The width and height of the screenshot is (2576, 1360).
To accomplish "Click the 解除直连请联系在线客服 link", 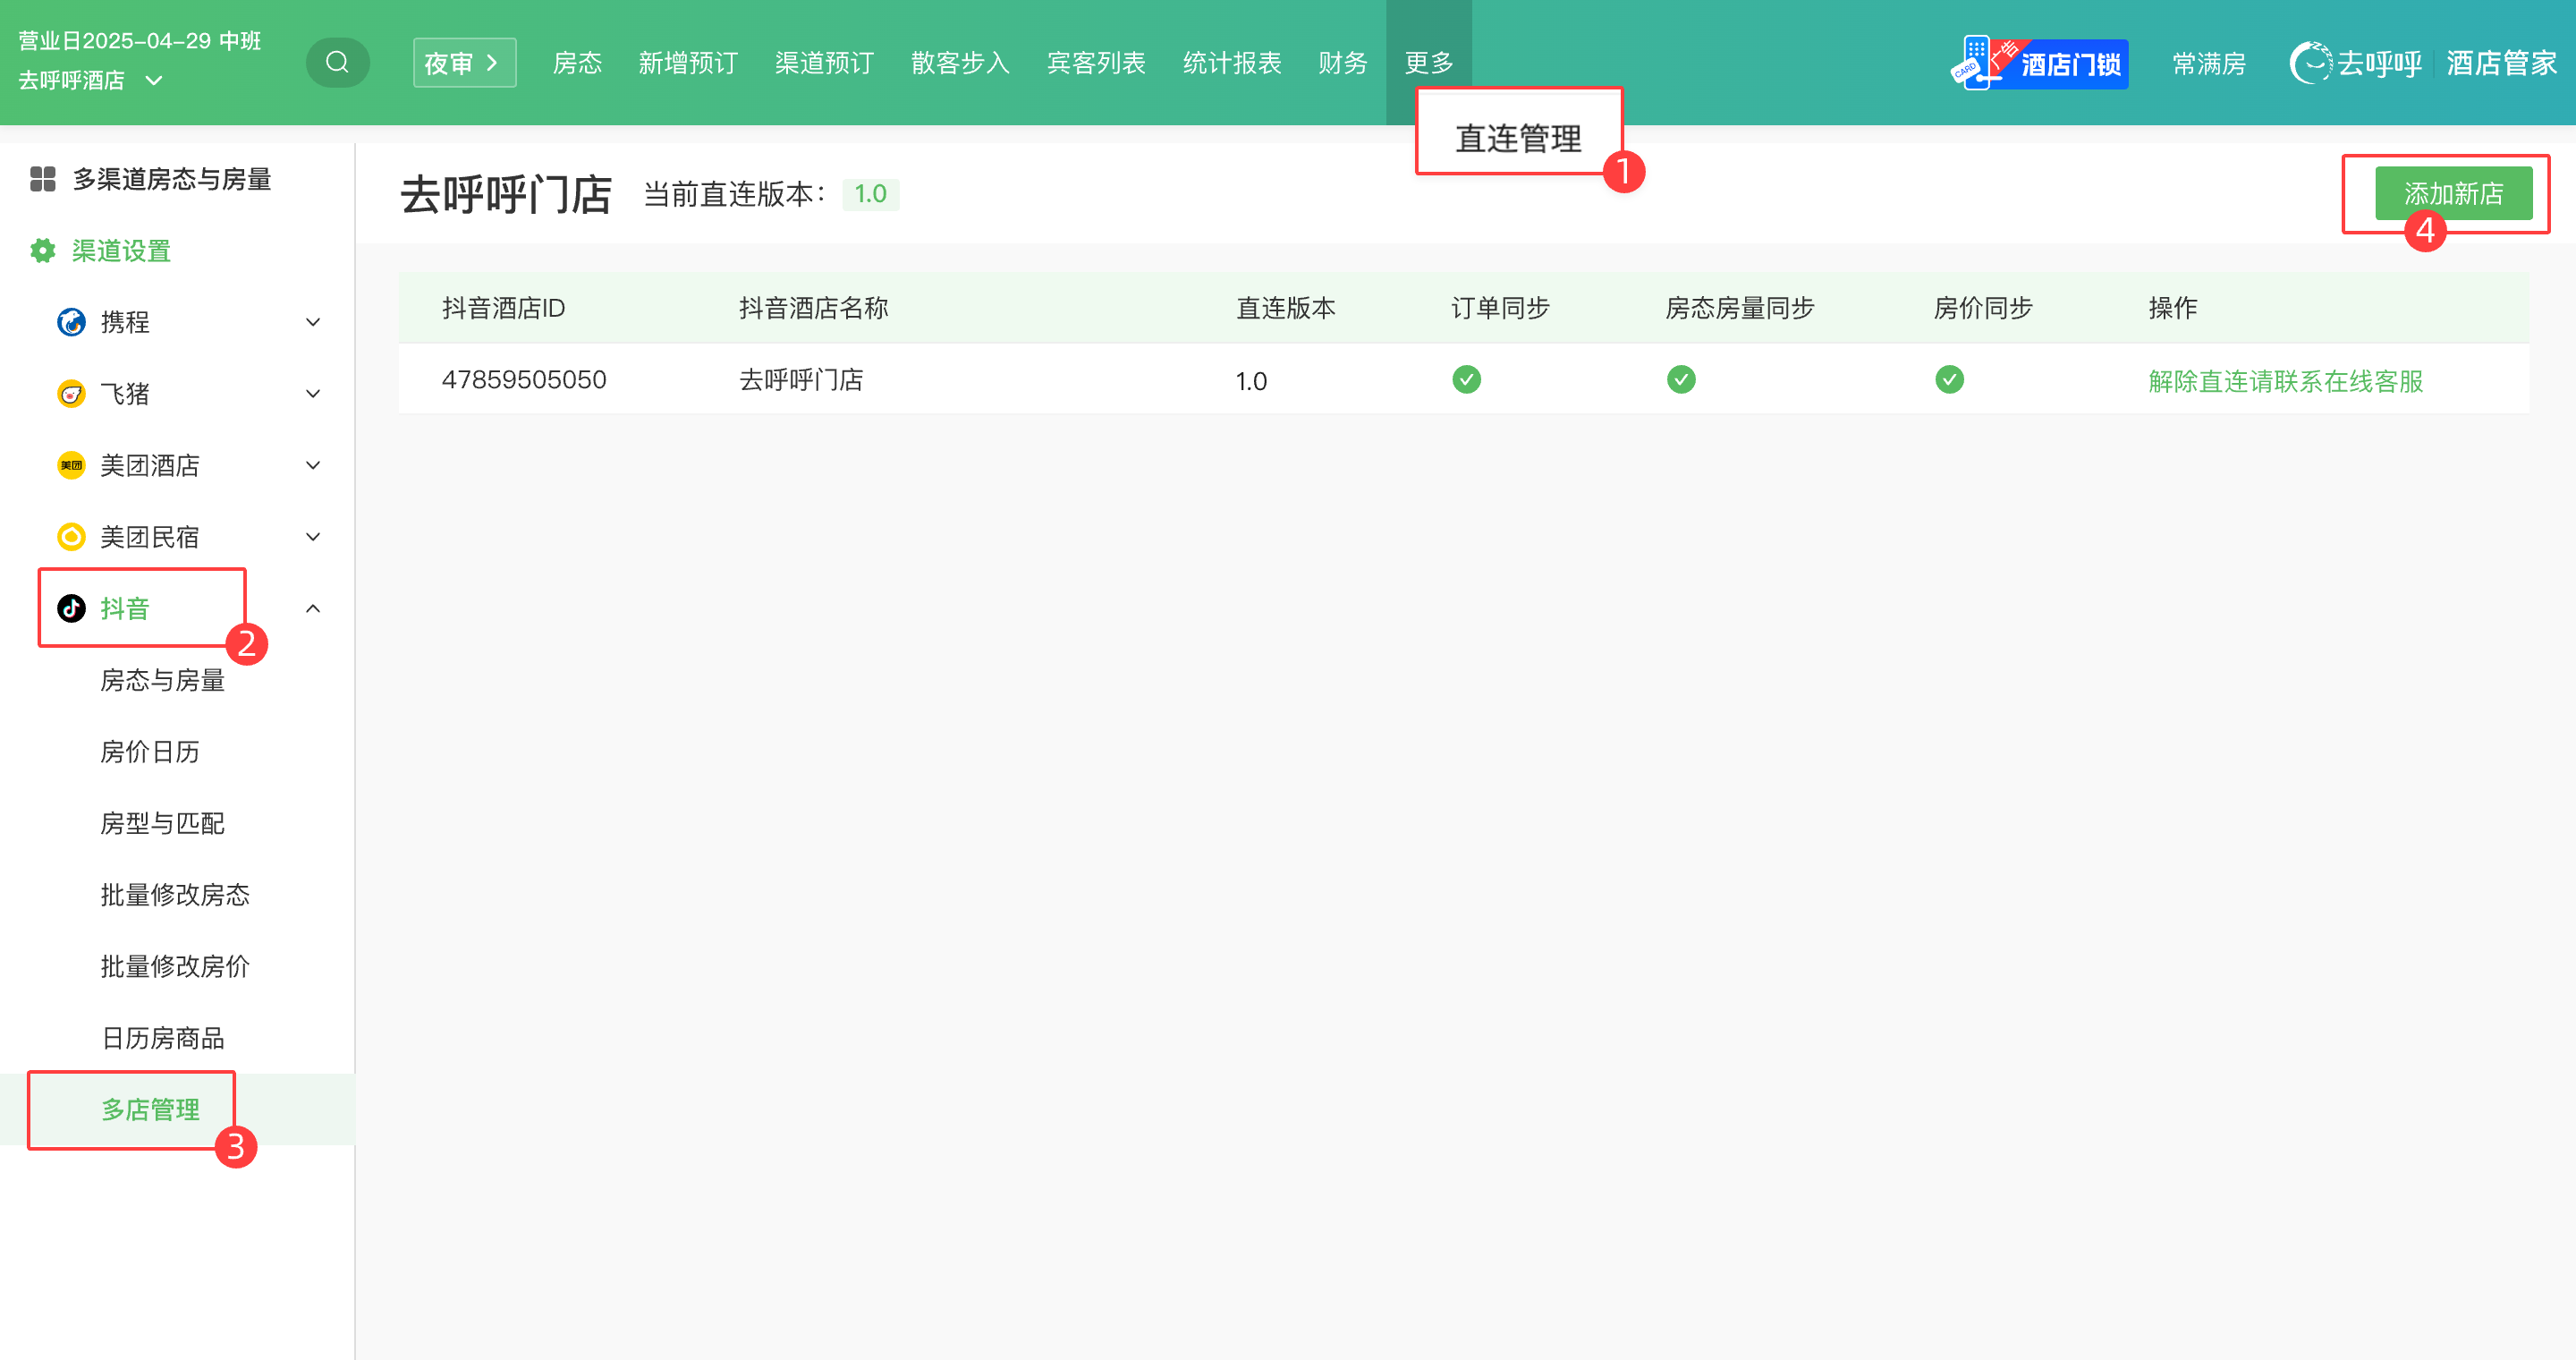I will 2285,381.
